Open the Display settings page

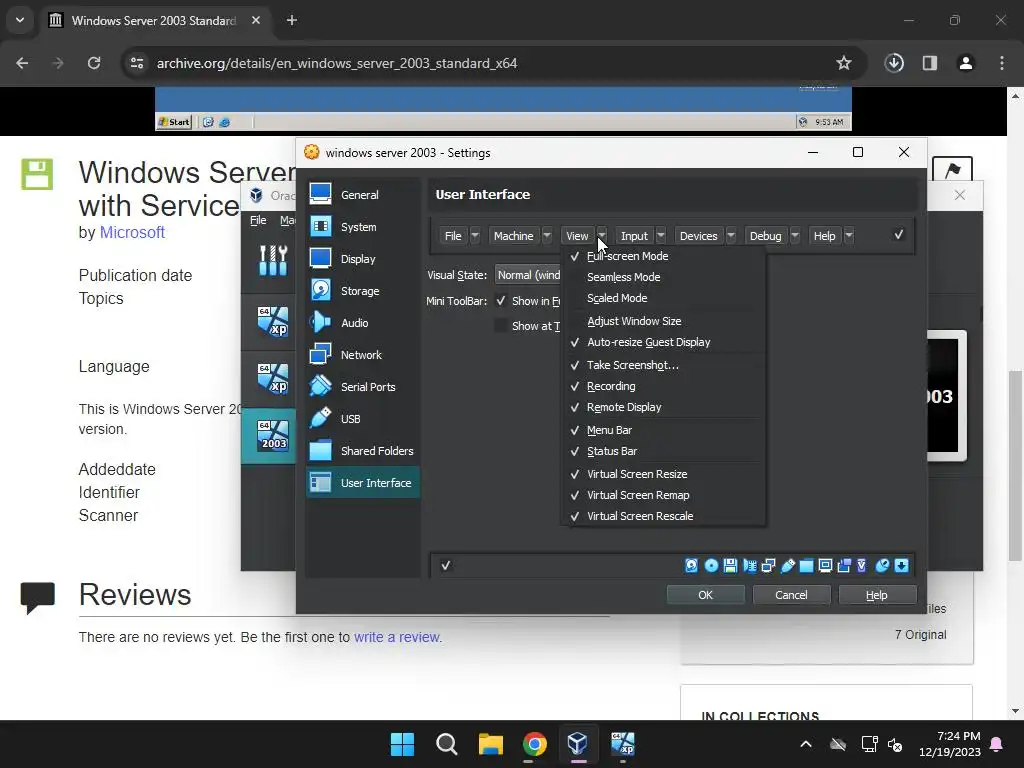[362, 259]
